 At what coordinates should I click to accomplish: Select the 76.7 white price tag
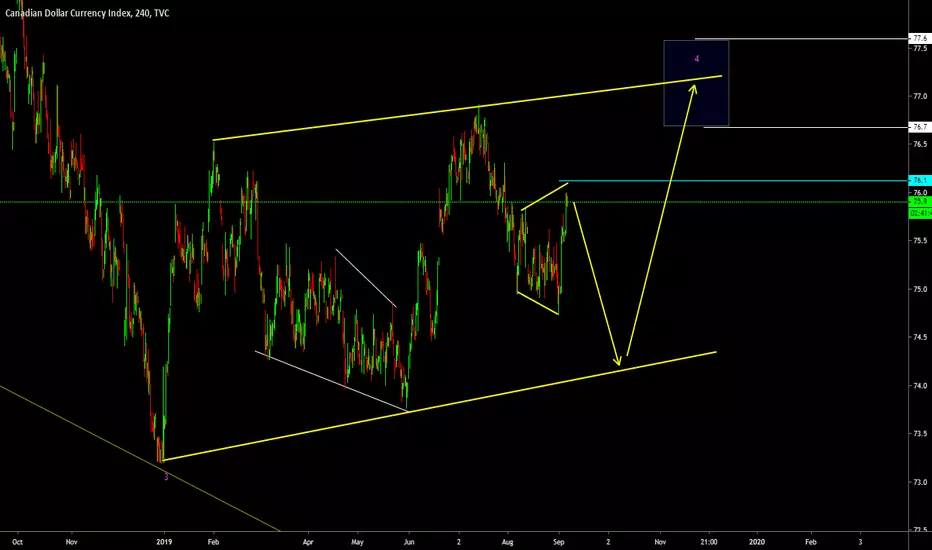[920, 127]
